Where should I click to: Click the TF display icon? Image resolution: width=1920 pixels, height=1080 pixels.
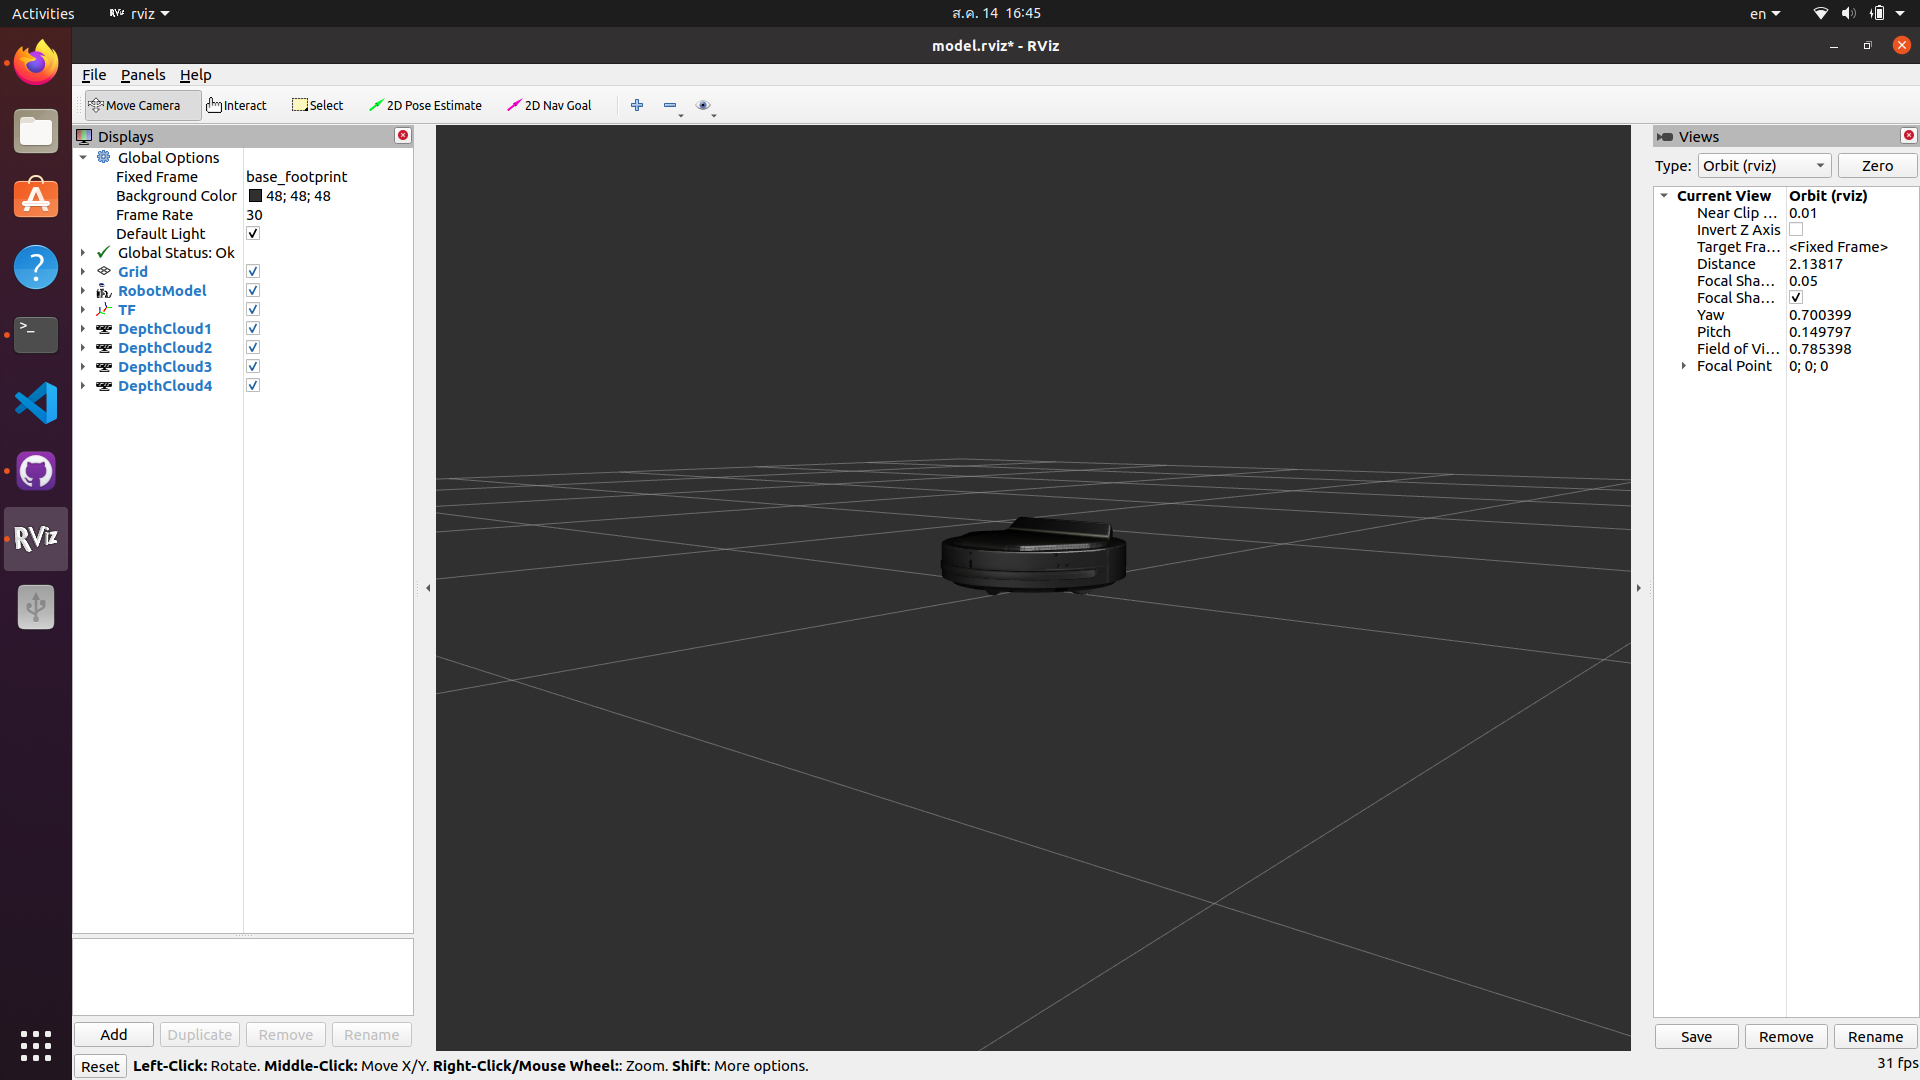tap(104, 309)
